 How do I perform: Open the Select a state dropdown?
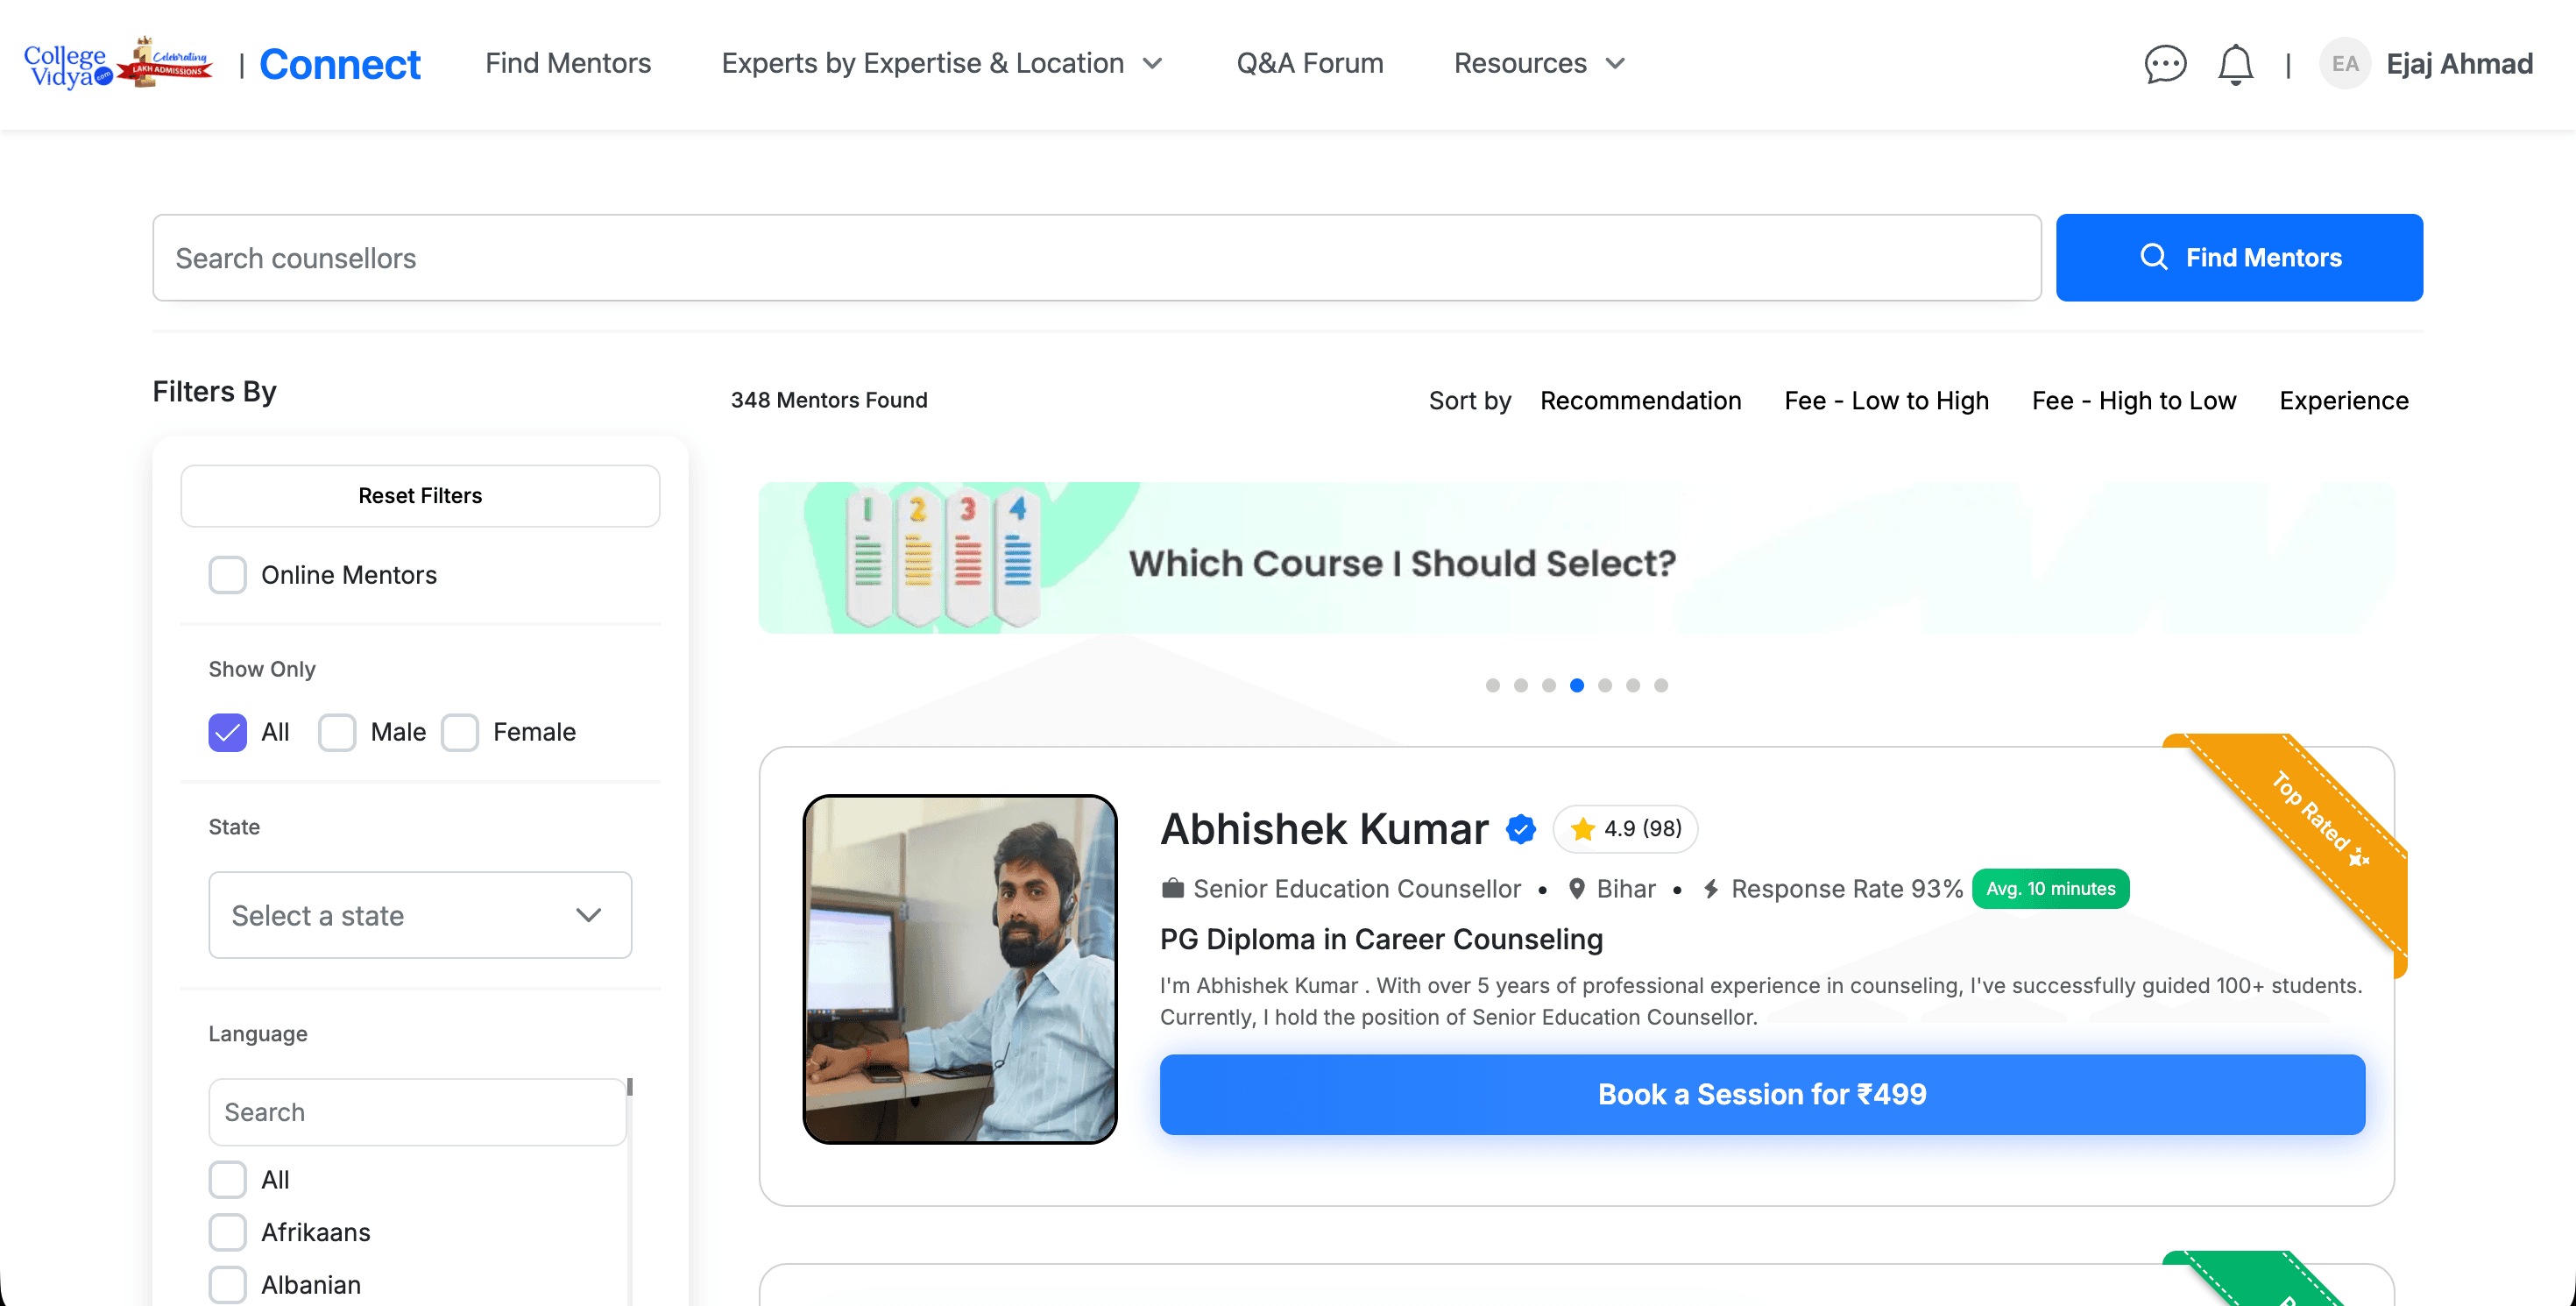point(420,915)
